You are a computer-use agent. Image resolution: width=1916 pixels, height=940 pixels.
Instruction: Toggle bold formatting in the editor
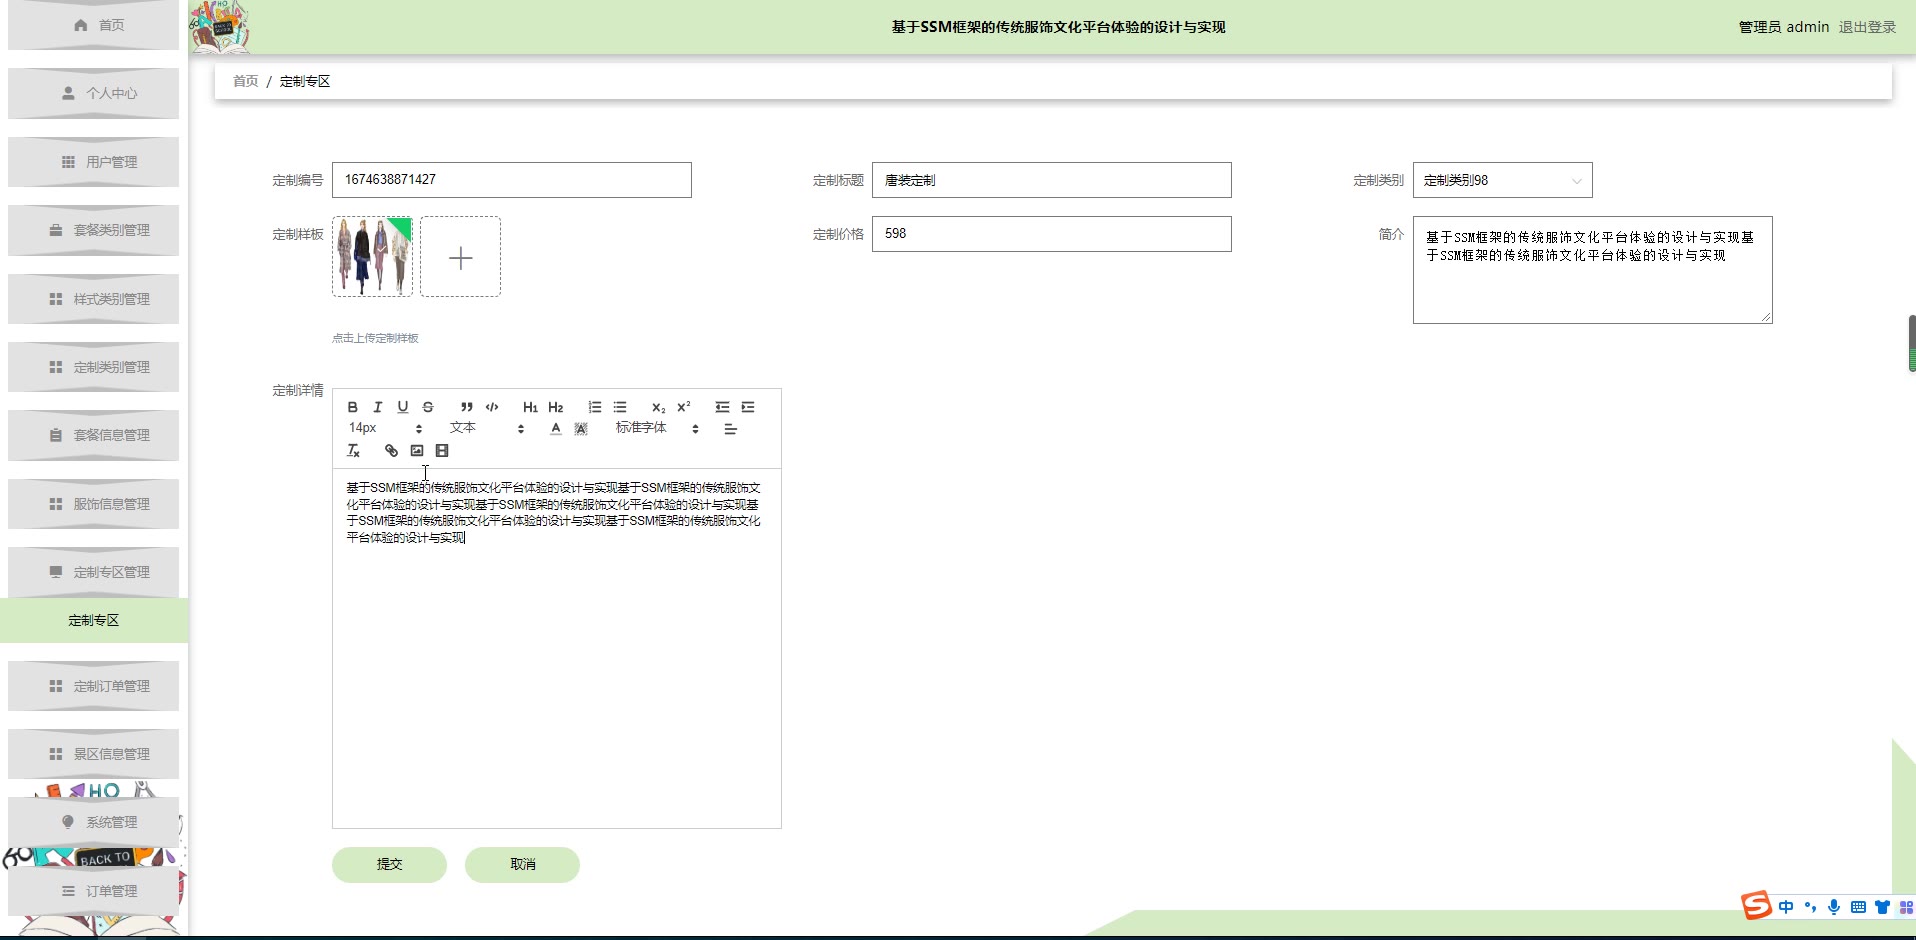coord(352,407)
